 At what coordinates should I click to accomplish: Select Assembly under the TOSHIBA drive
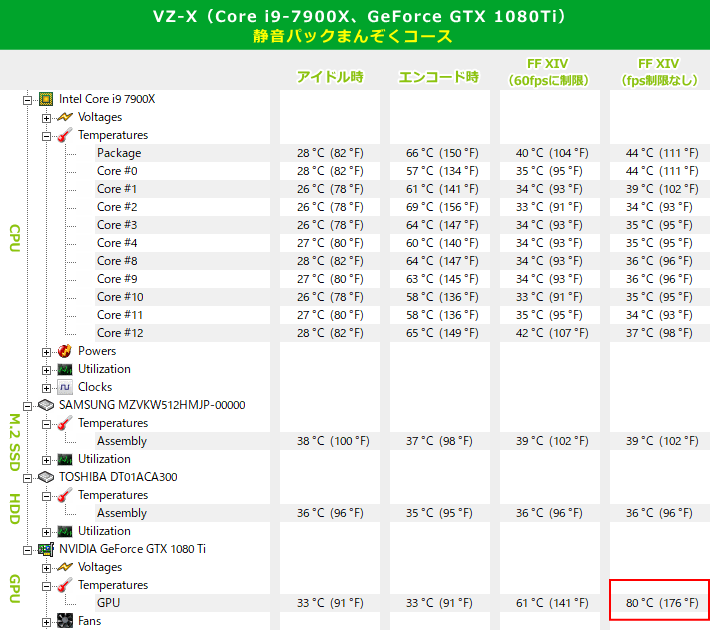[122, 513]
